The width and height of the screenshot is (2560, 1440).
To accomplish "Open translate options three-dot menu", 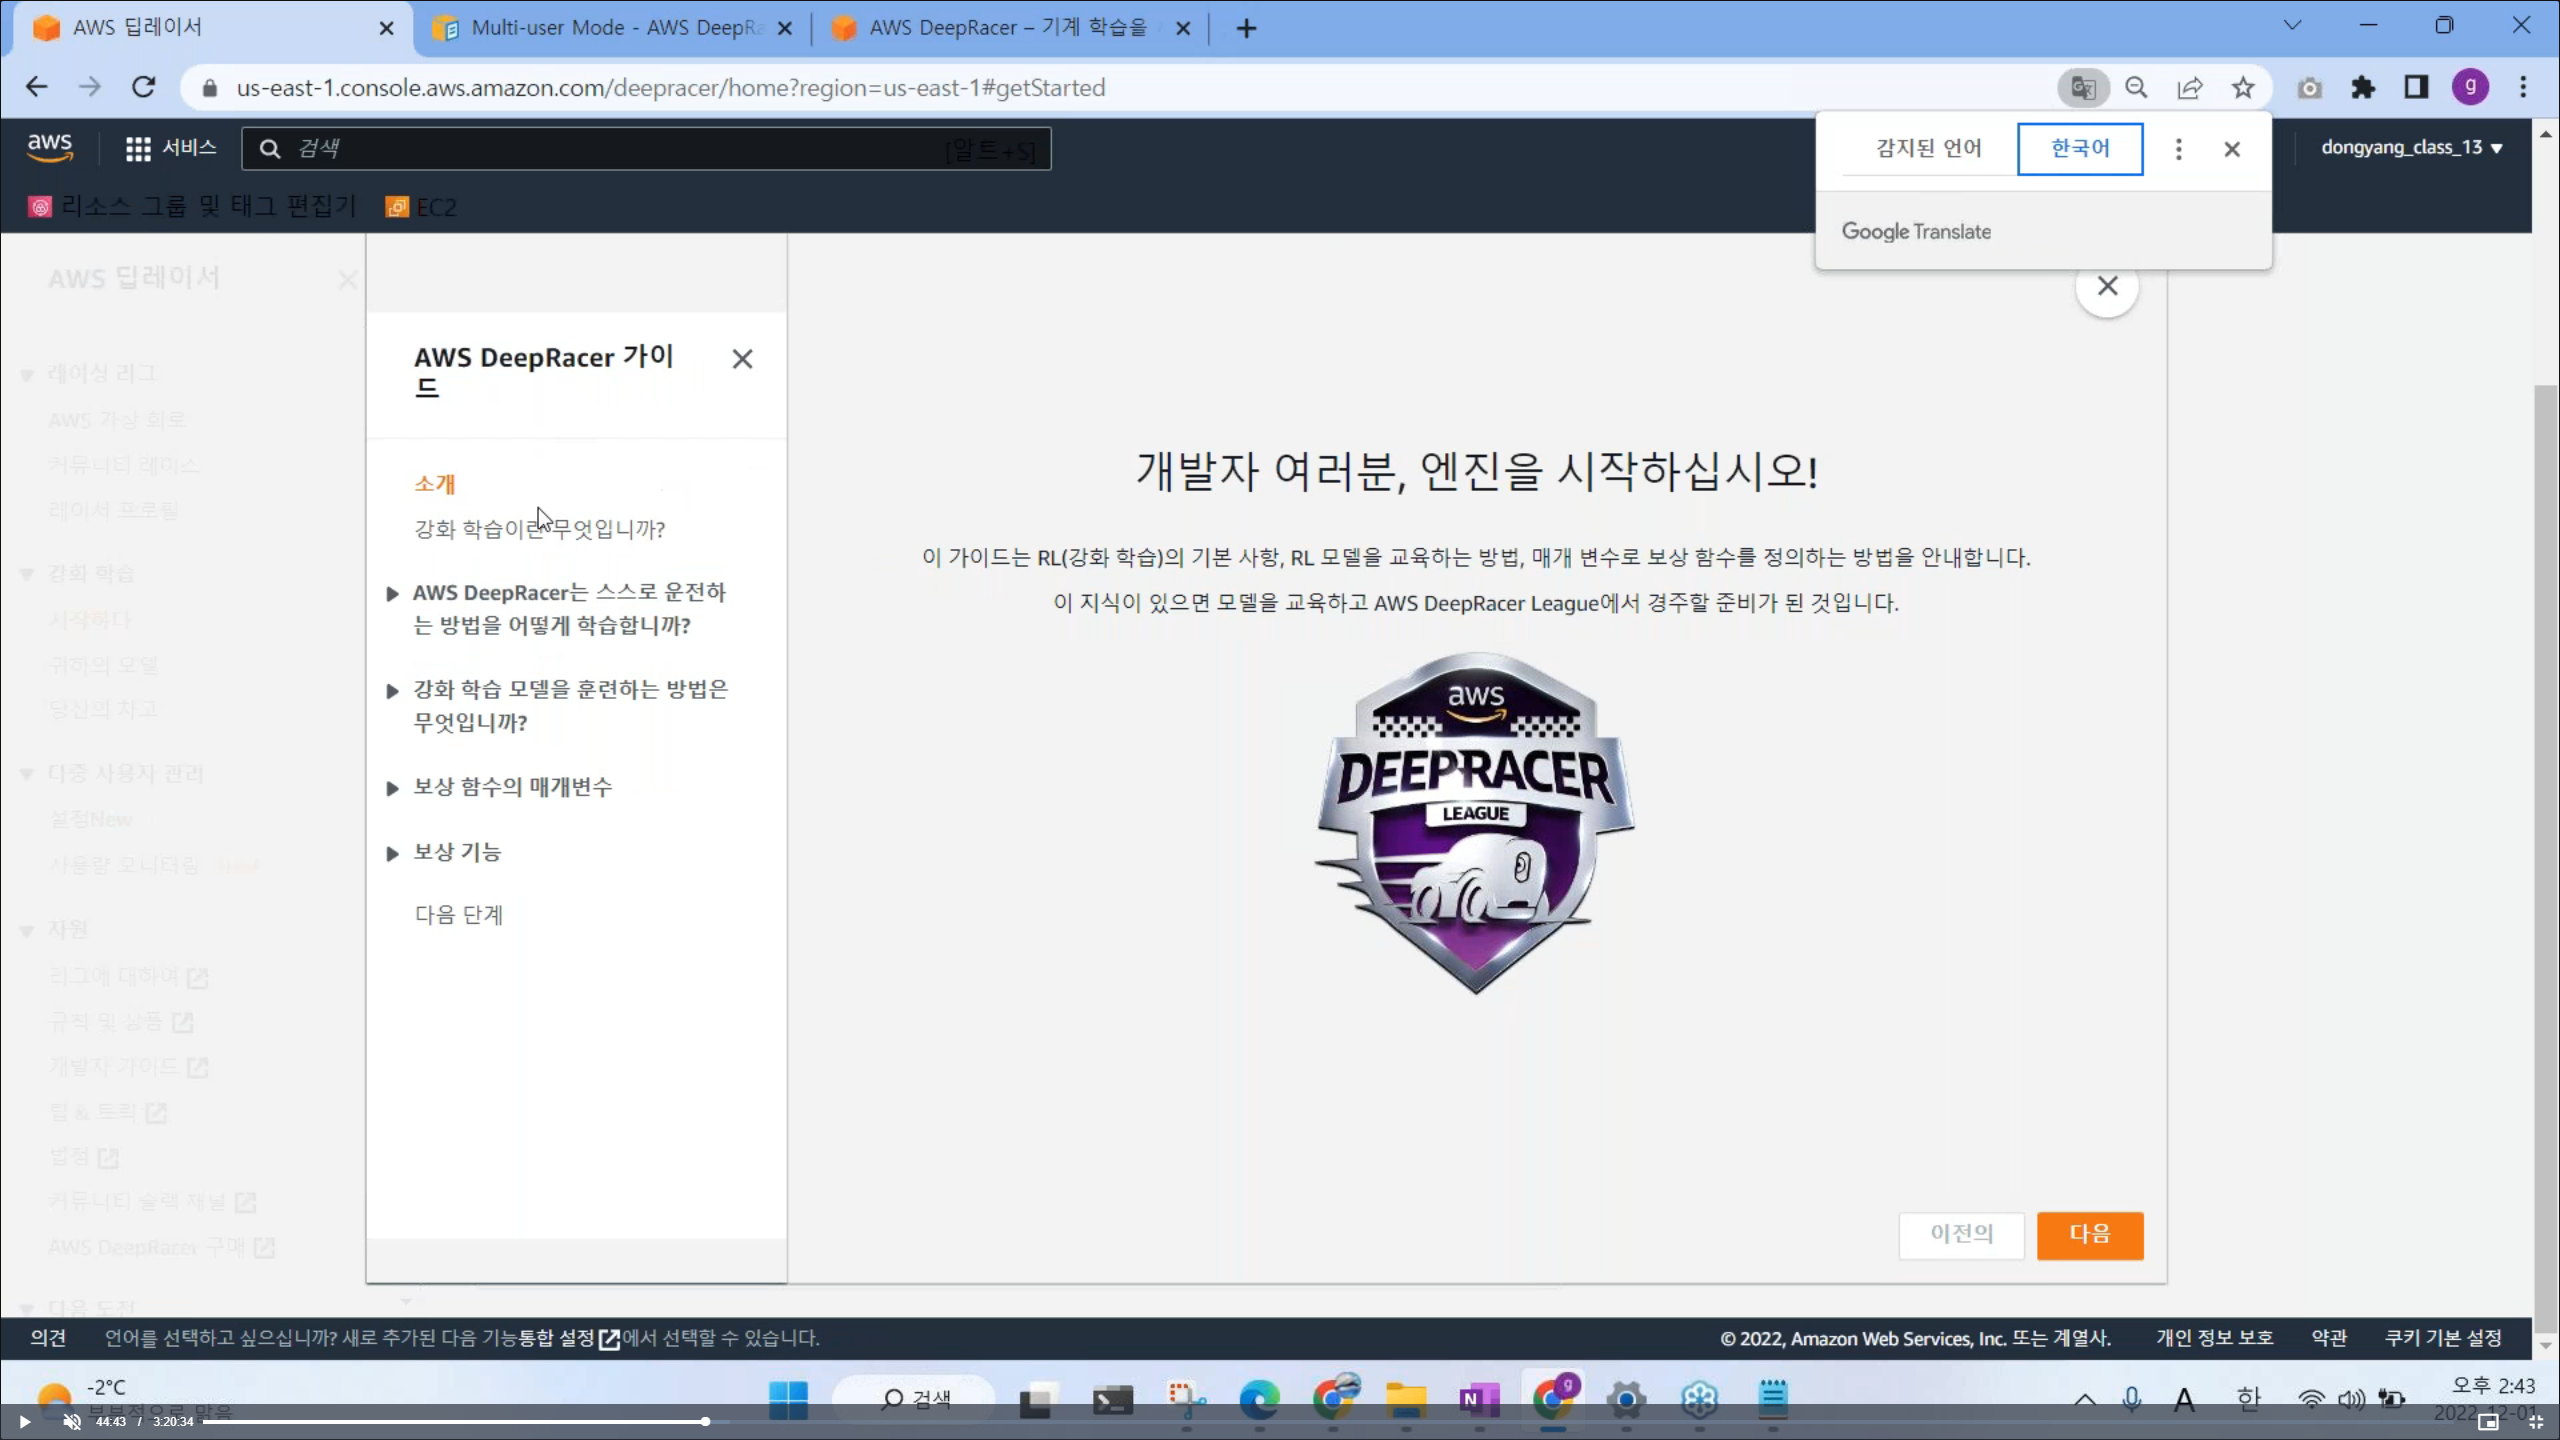I will coord(2179,149).
